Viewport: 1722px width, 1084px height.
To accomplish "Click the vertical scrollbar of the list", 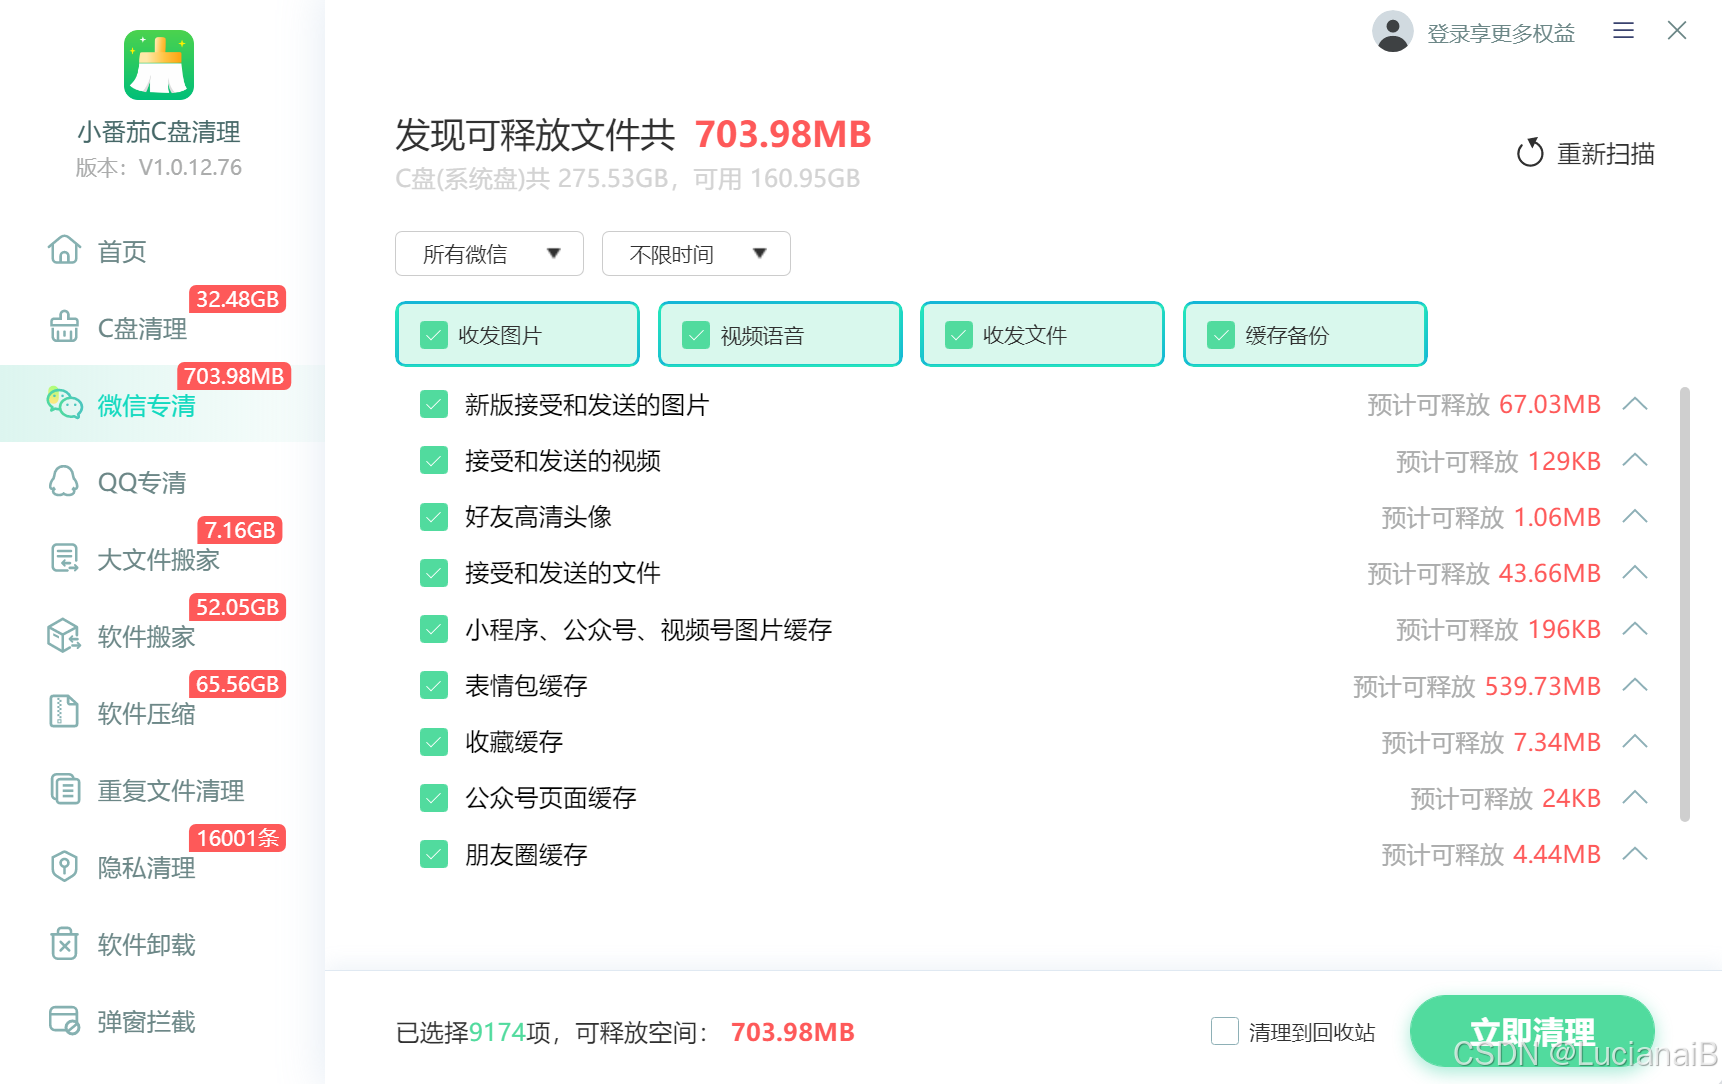I will (x=1685, y=604).
